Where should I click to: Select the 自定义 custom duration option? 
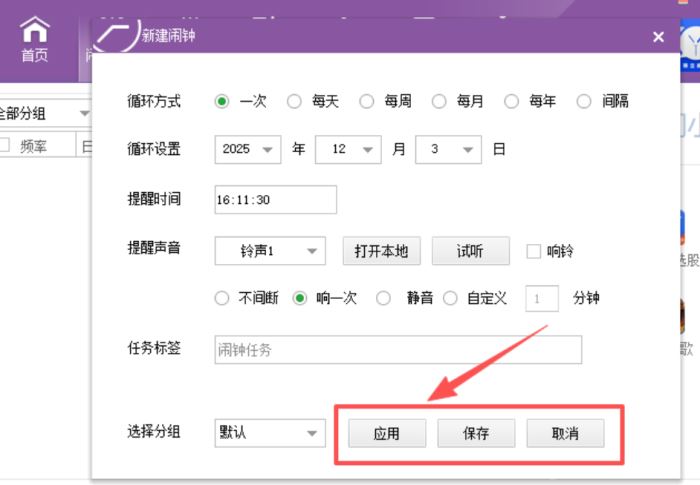click(450, 298)
